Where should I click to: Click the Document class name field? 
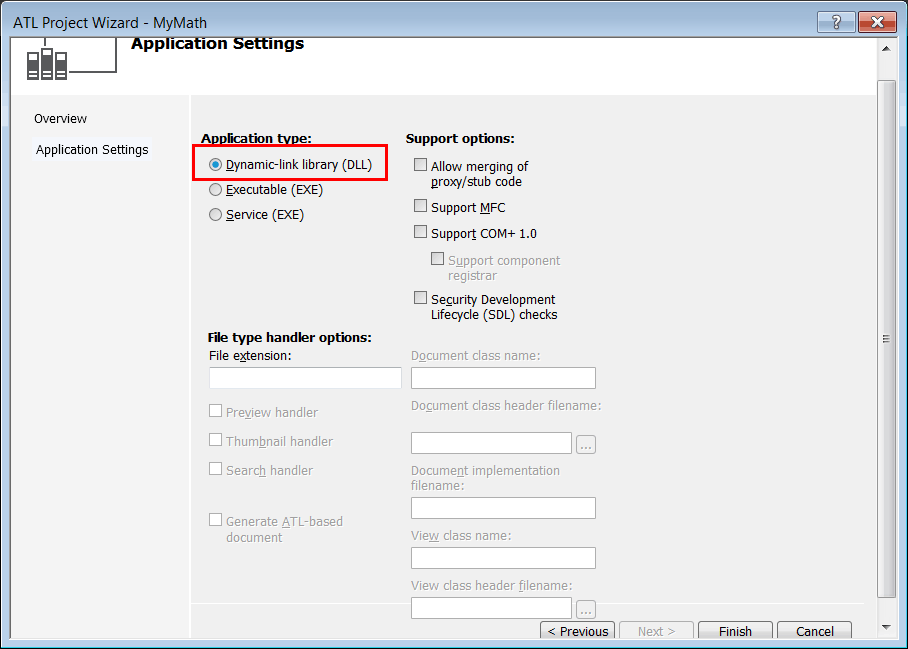(503, 378)
